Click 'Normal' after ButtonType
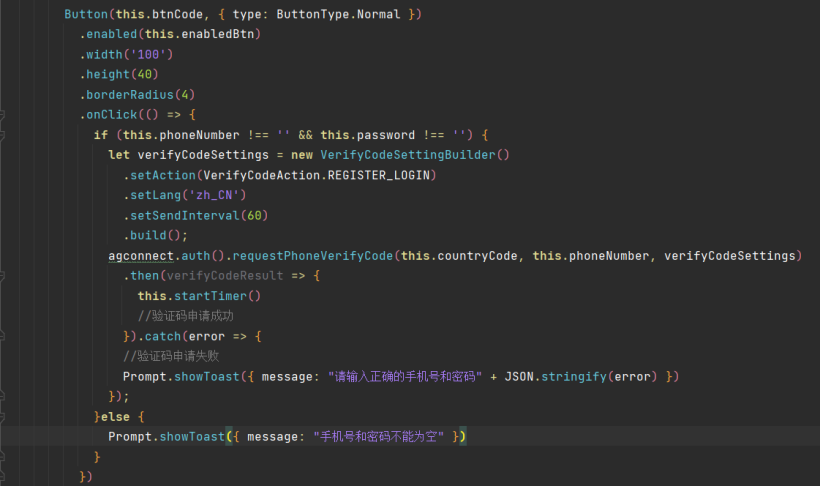The height and width of the screenshot is (486, 820). tap(379, 14)
